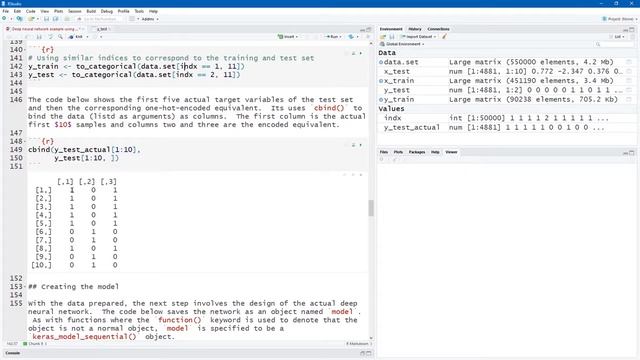Click the environment search field
640x360 pixels.
[x=614, y=44]
